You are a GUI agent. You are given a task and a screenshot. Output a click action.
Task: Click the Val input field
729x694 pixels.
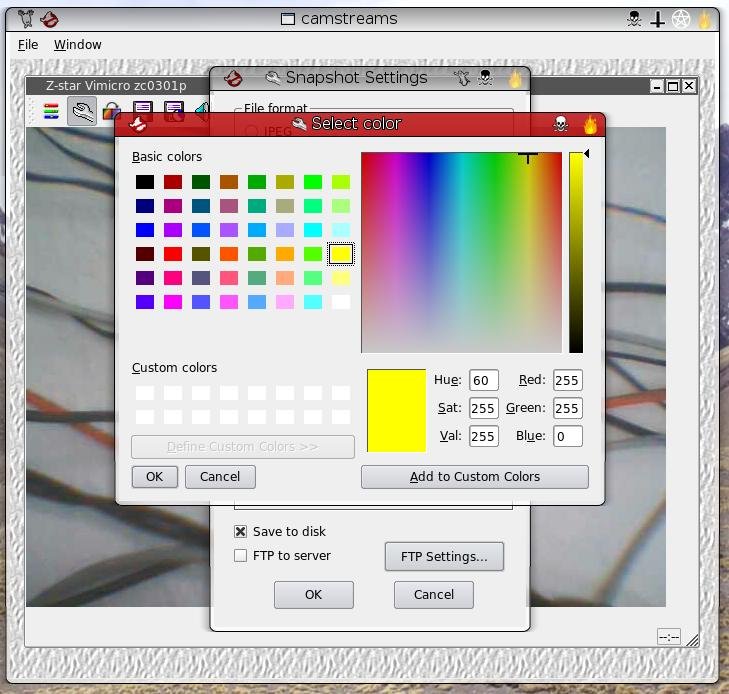[x=484, y=436]
